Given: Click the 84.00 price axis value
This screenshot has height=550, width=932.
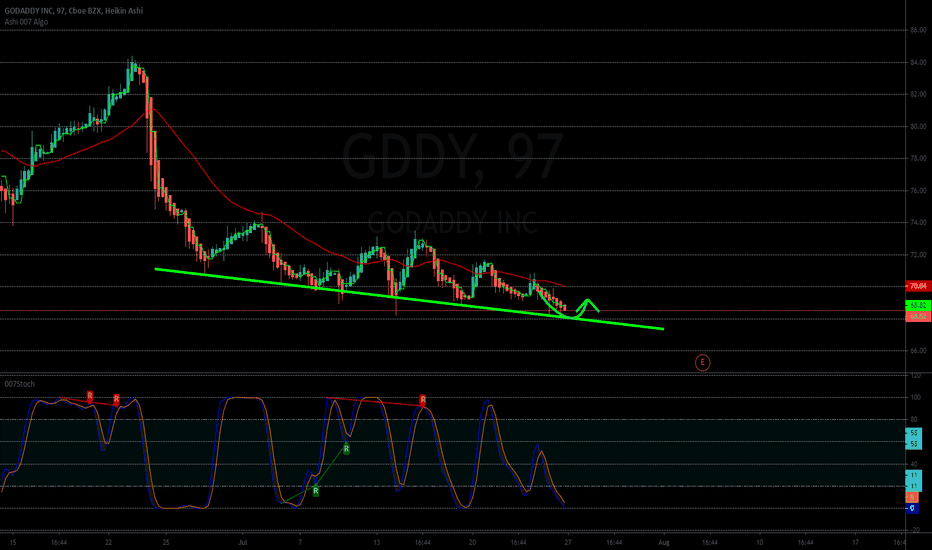Looking at the screenshot, I should [918, 62].
